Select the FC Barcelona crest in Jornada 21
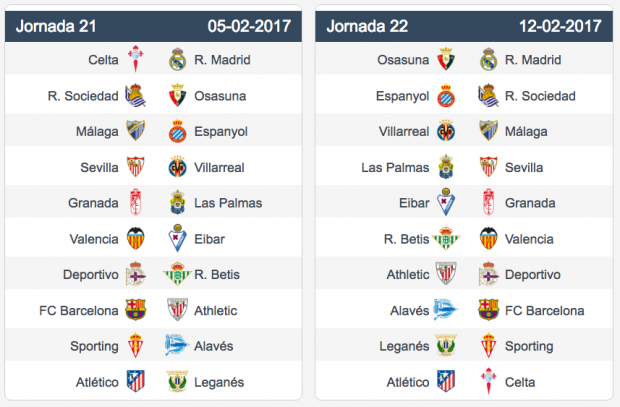This screenshot has height=407, width=620. pyautogui.click(x=136, y=310)
